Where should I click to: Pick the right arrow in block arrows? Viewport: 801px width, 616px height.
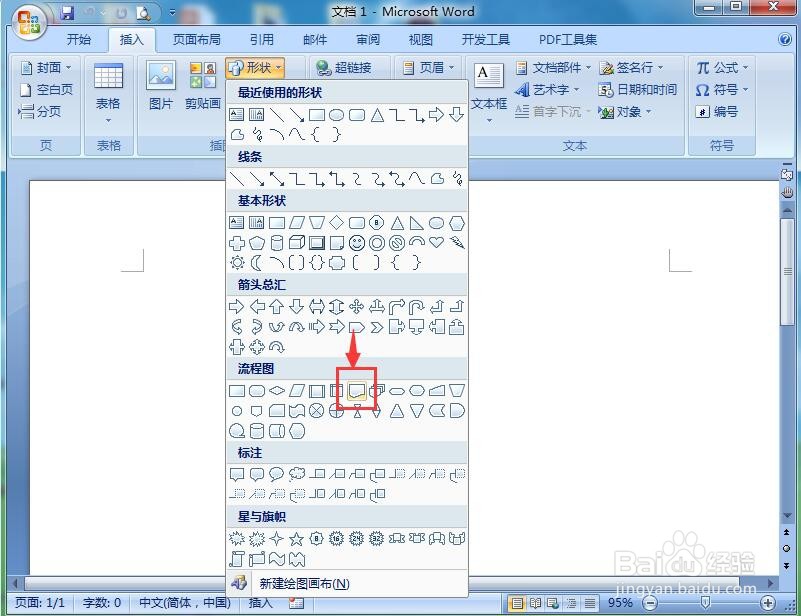pos(237,306)
